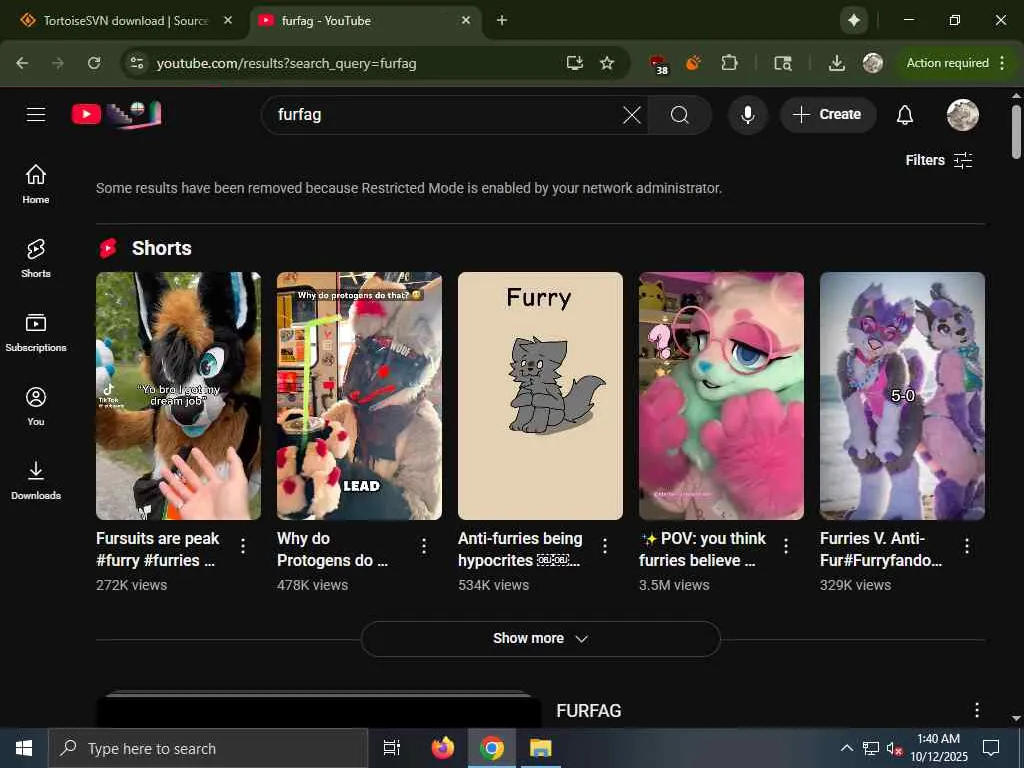Open Extensions puzzle menu

pos(729,63)
